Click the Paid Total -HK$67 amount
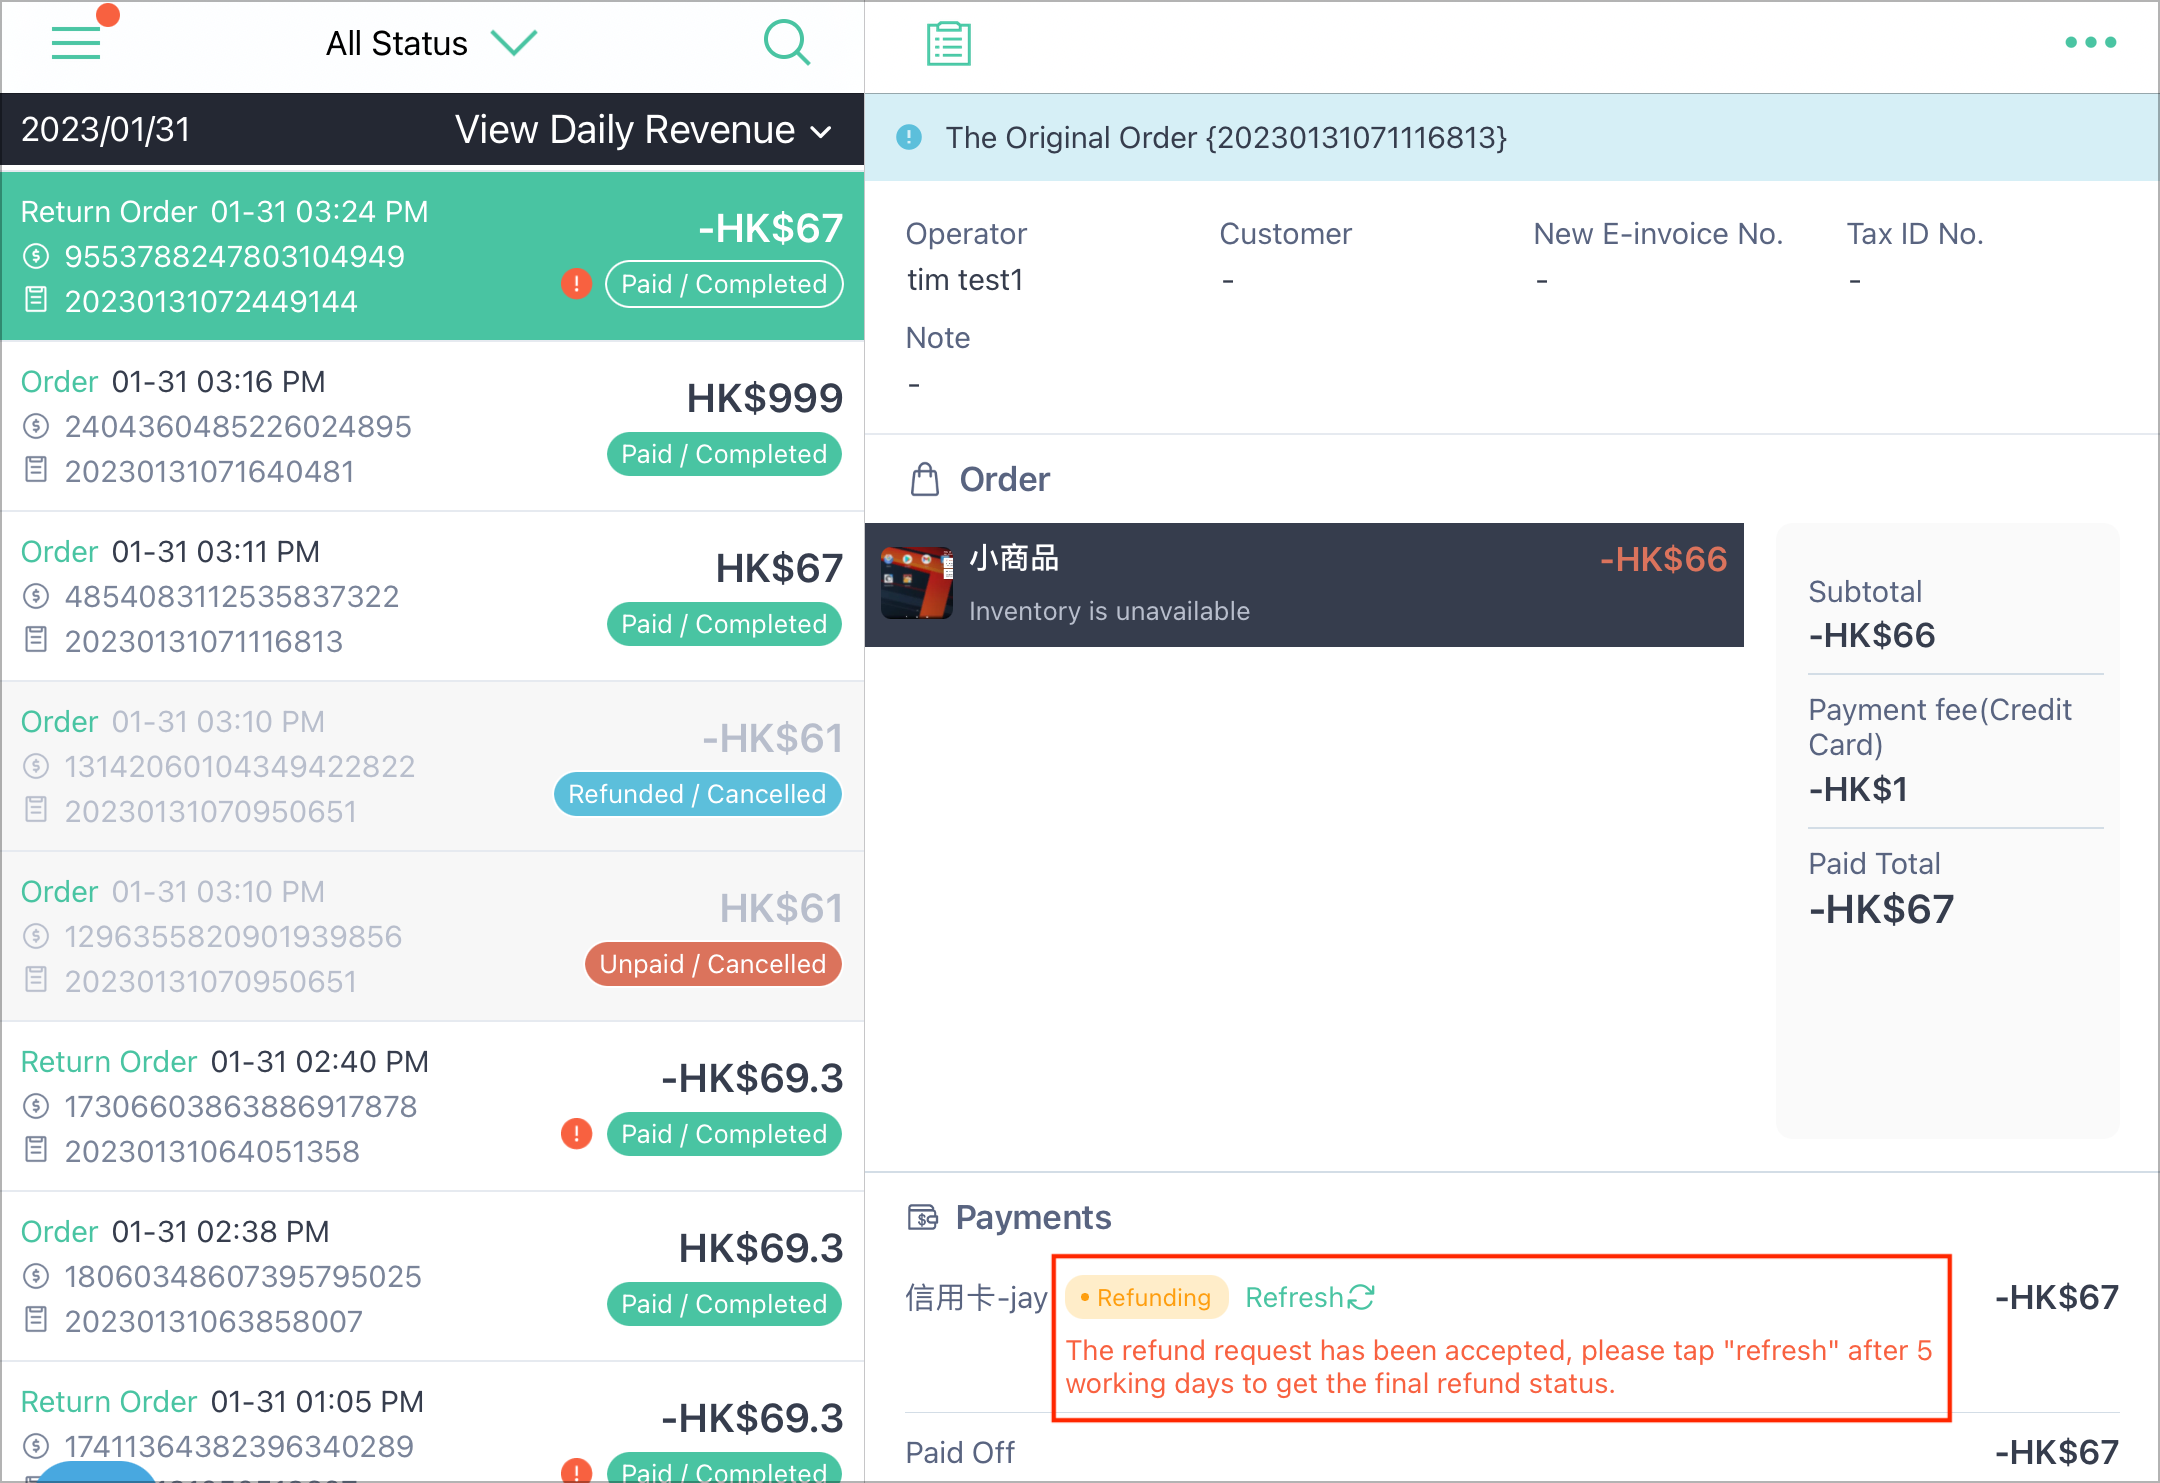 click(x=1881, y=909)
